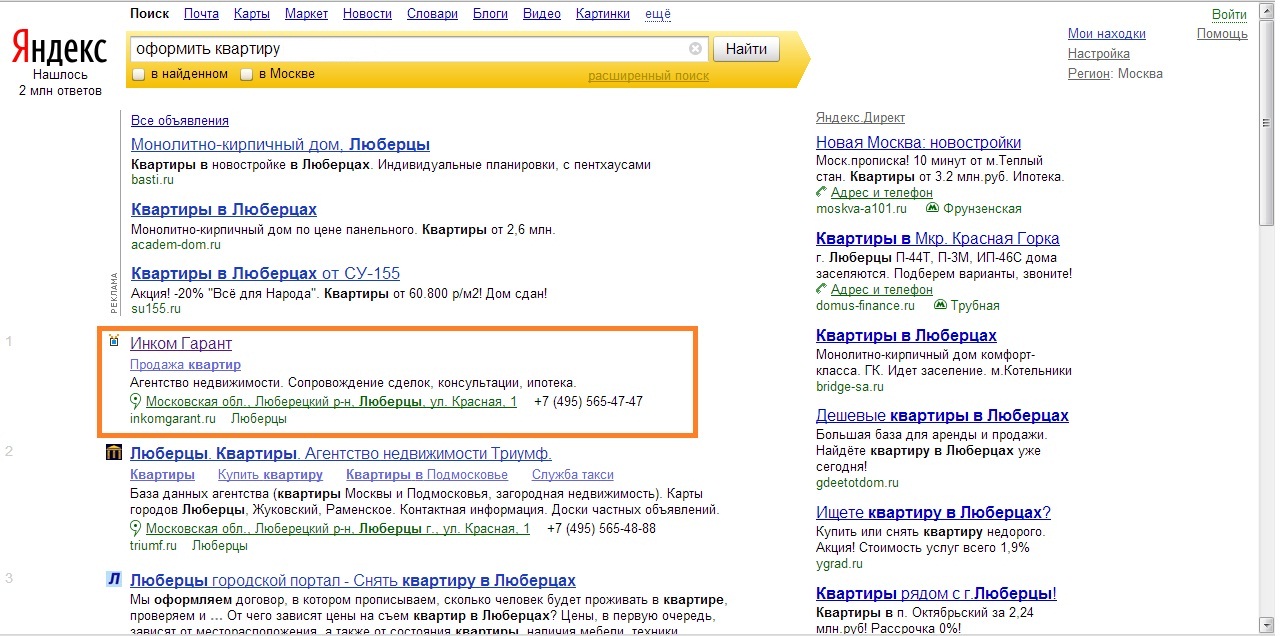Click phone number +7 (495) 565-47-47
Viewport: 1280px width, 636px height.
588,402
